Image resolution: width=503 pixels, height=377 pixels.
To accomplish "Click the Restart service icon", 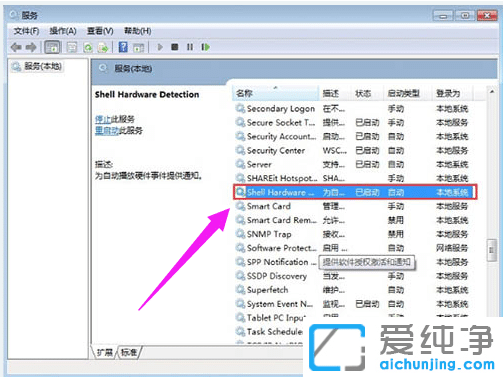I will (x=205, y=47).
